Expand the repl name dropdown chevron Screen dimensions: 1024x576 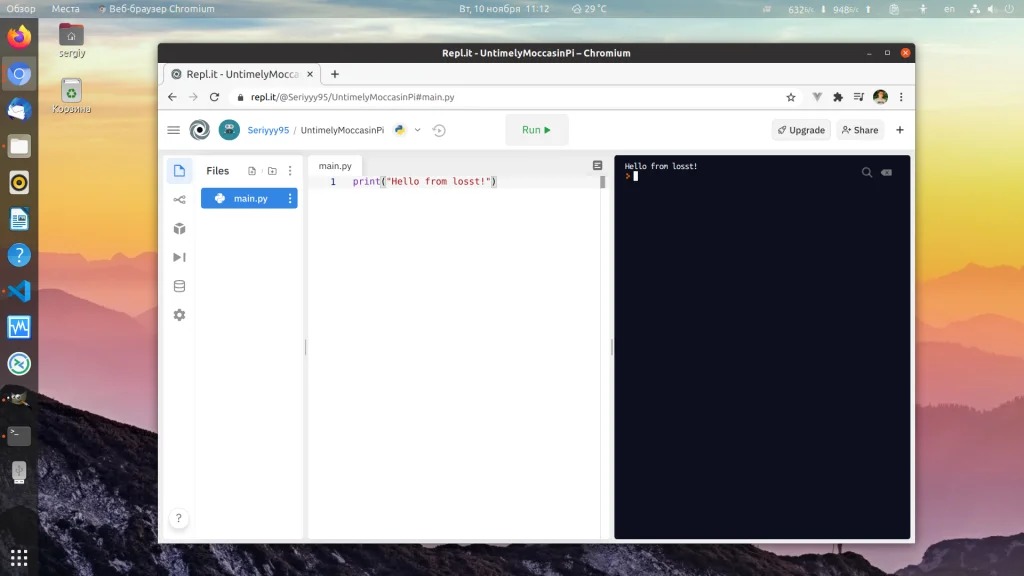[x=417, y=130]
